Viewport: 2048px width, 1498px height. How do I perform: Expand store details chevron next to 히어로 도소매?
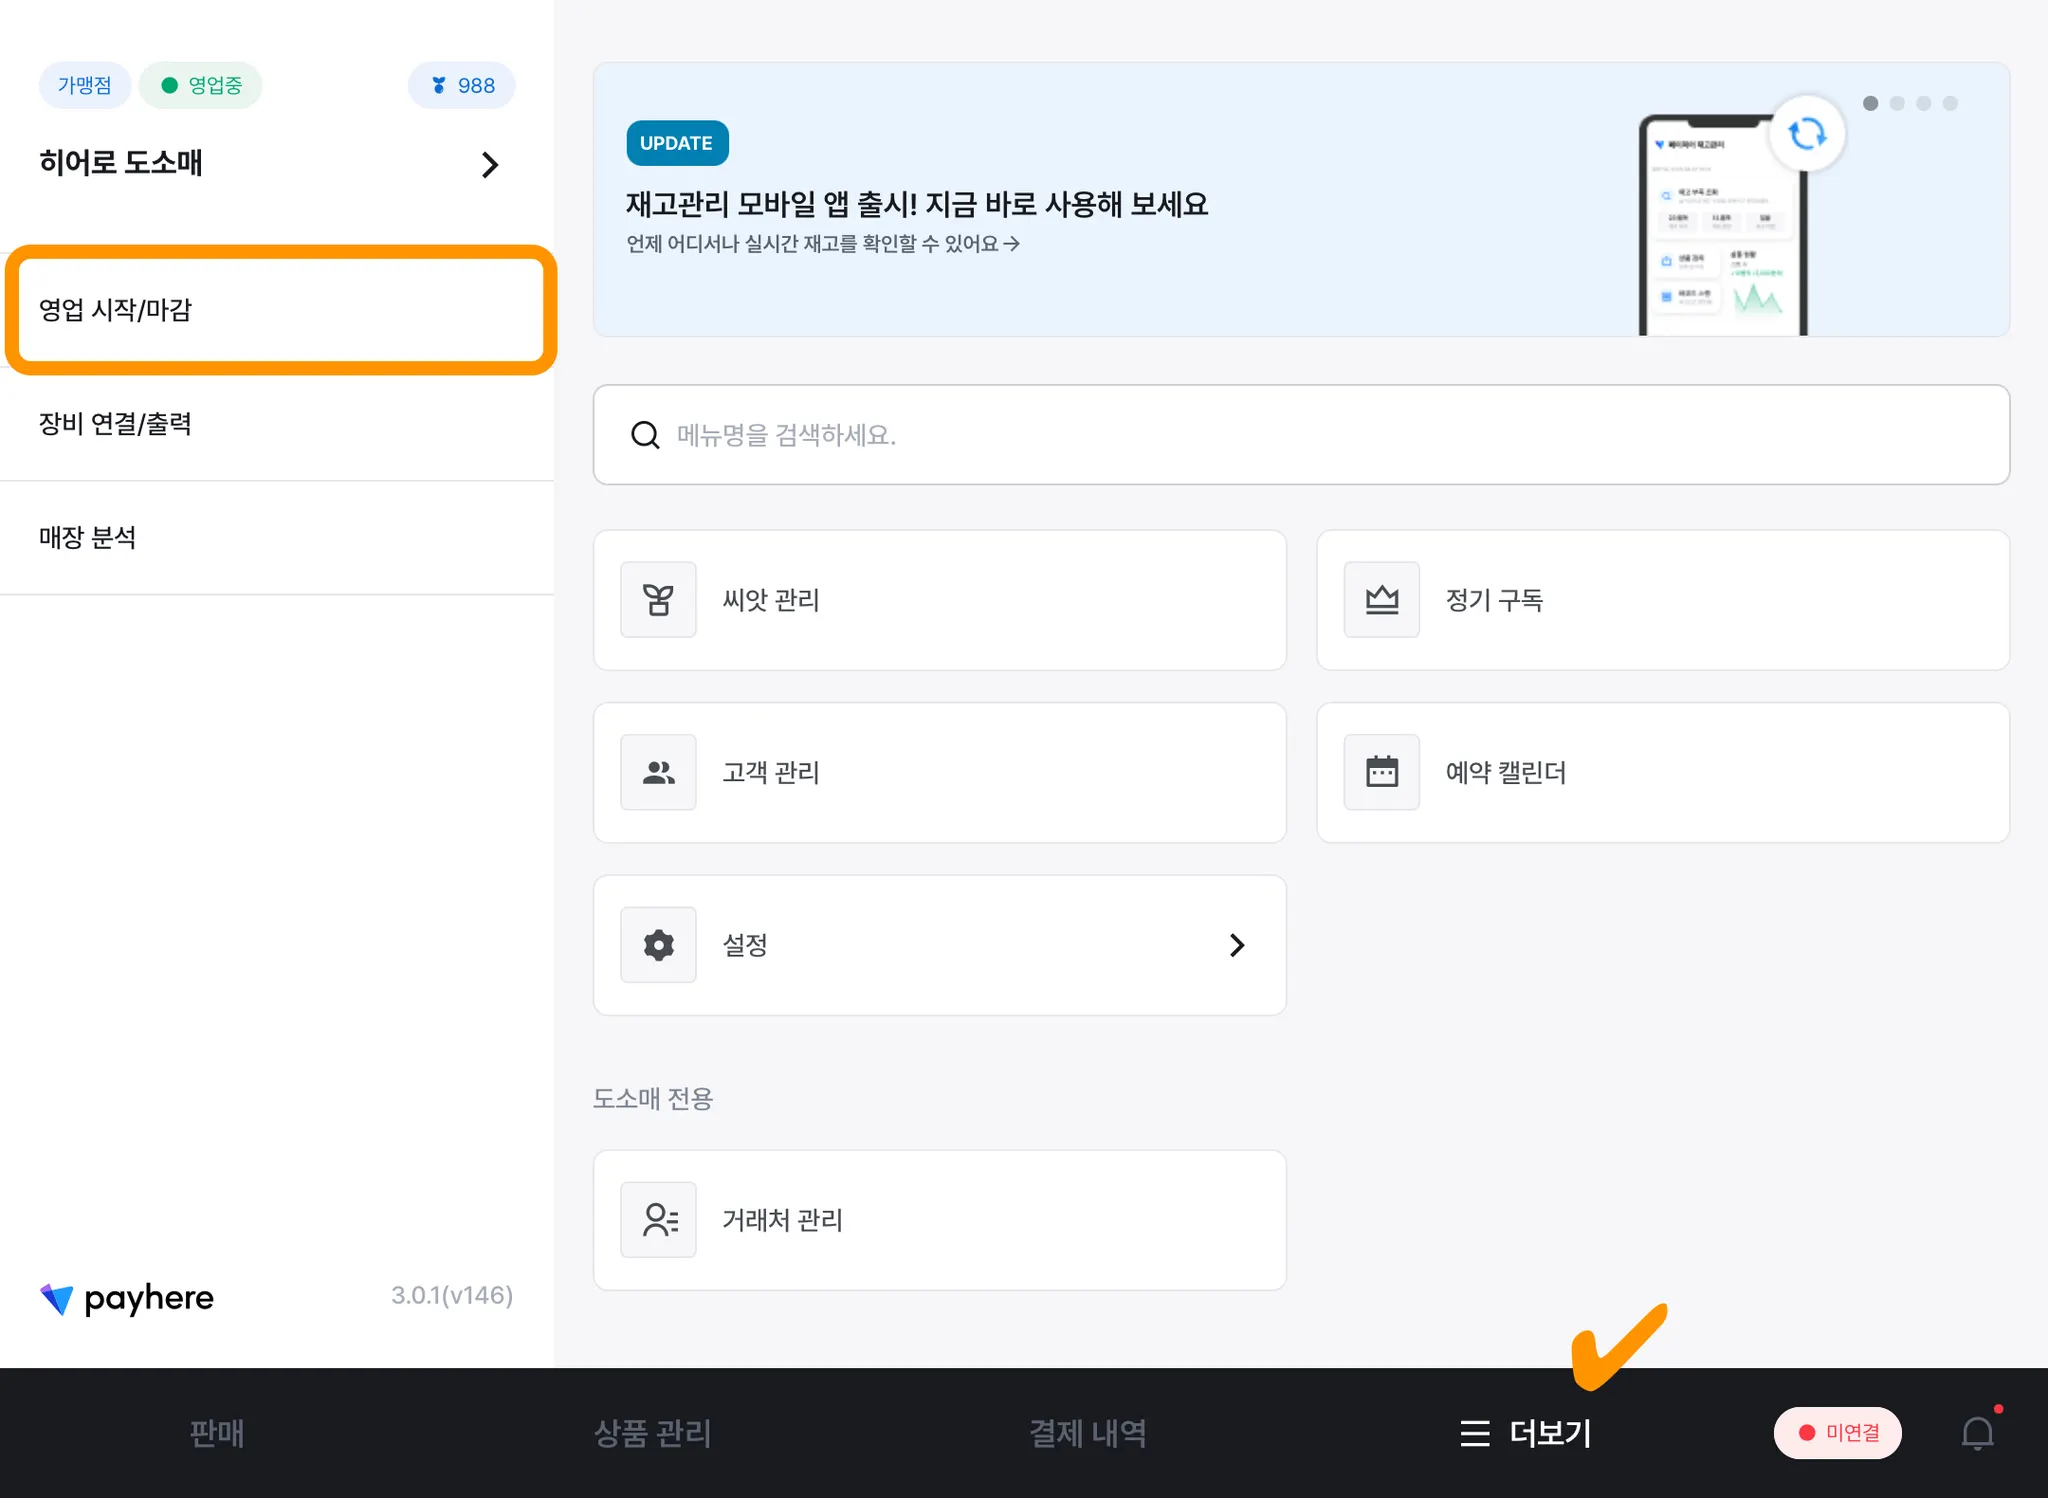(x=489, y=165)
